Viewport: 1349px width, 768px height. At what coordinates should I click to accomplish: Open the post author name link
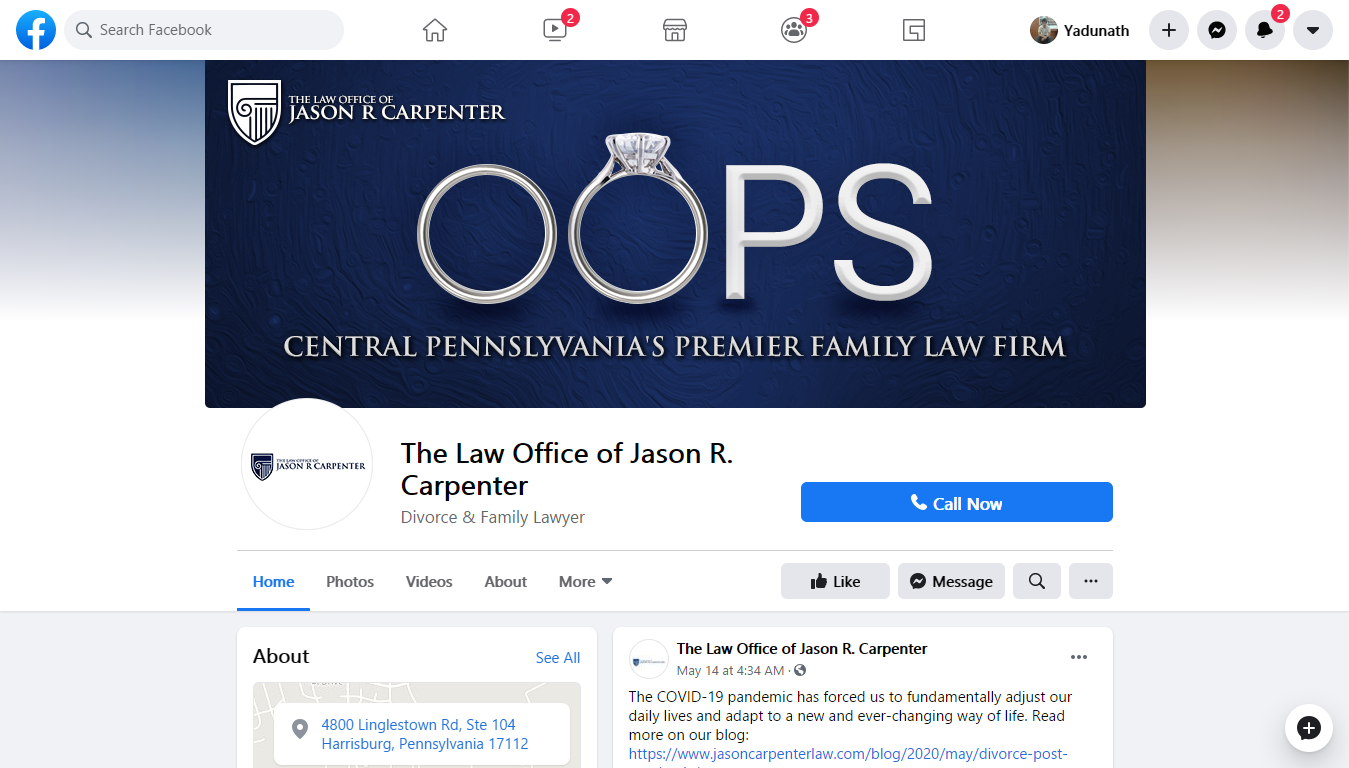click(802, 649)
